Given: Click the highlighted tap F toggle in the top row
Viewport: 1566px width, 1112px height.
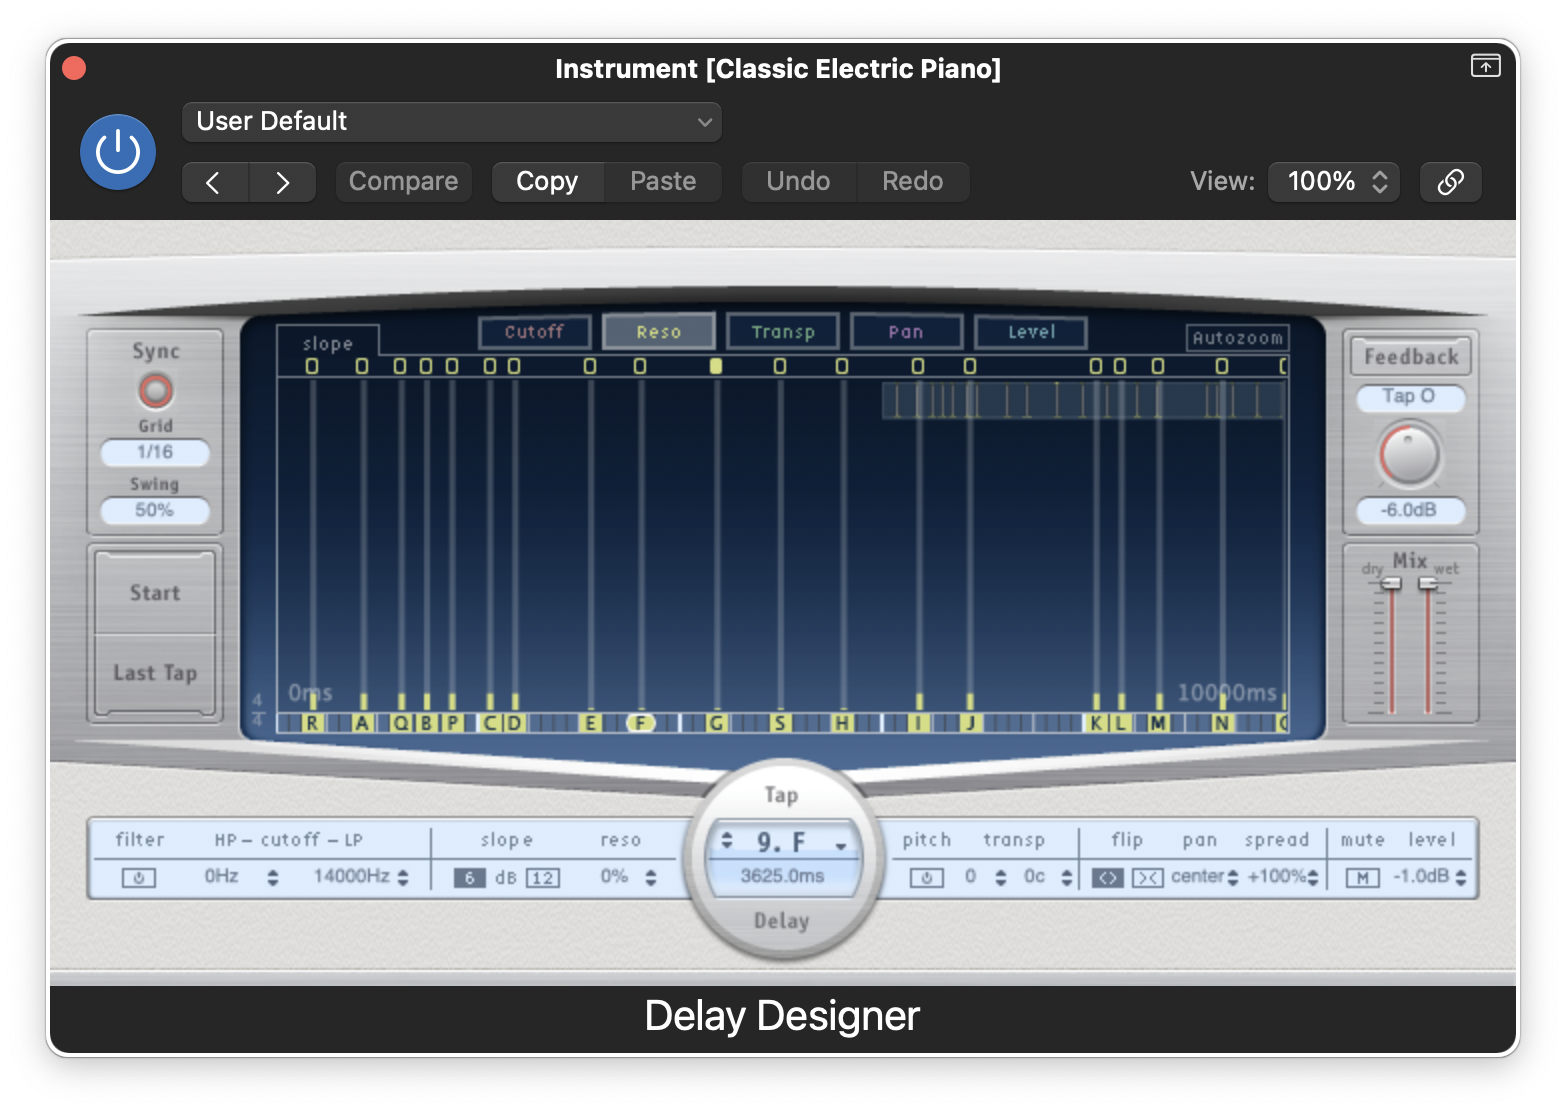Looking at the screenshot, I should [716, 366].
